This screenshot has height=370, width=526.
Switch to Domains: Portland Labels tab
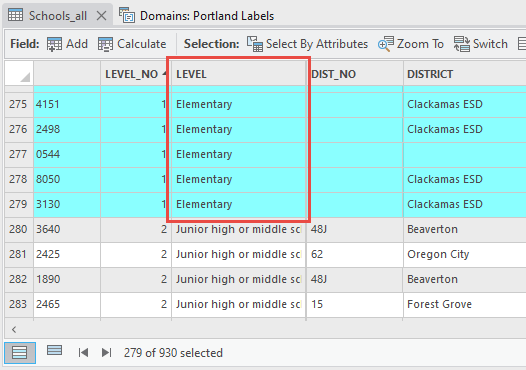(197, 16)
